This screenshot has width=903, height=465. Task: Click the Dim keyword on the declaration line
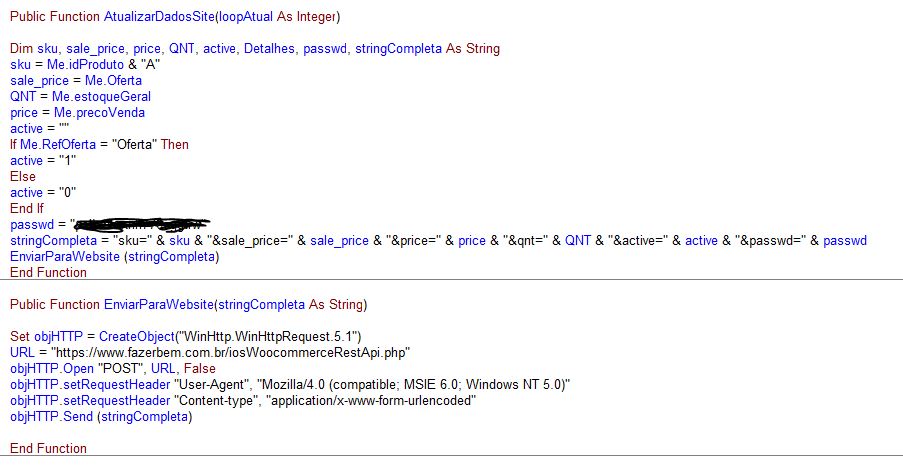pos(21,48)
